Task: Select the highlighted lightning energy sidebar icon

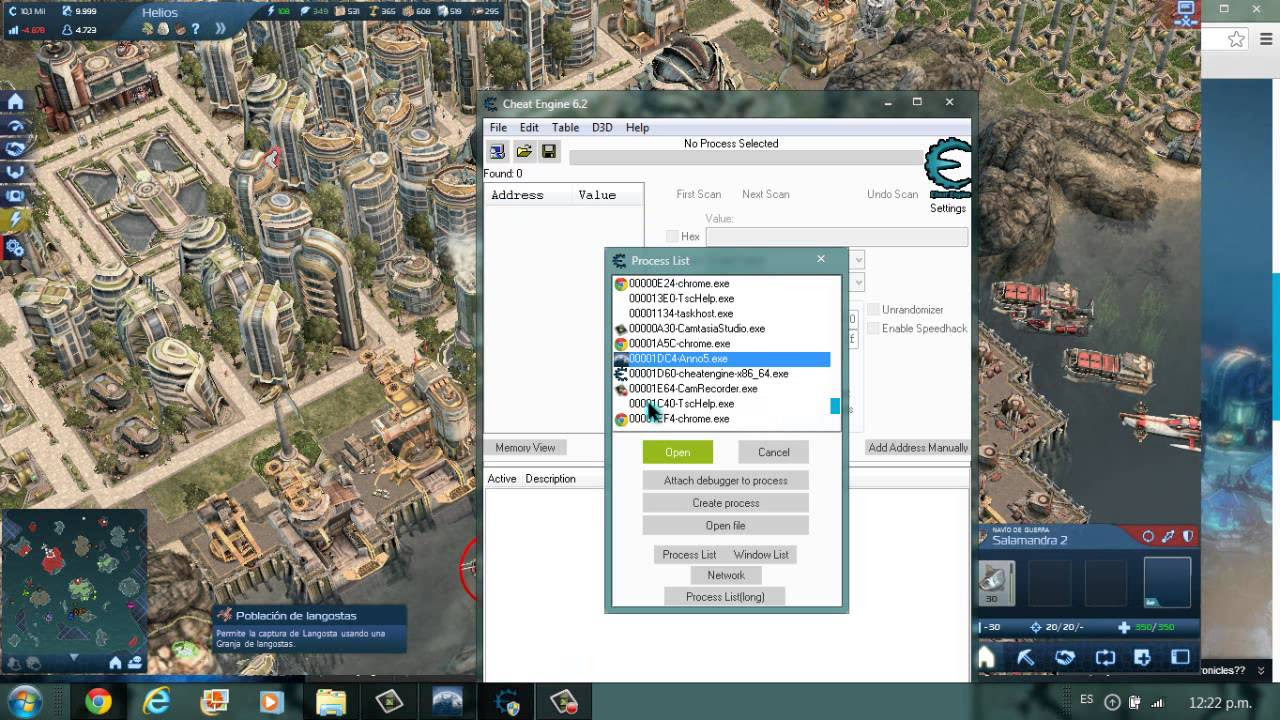Action: 15,221
